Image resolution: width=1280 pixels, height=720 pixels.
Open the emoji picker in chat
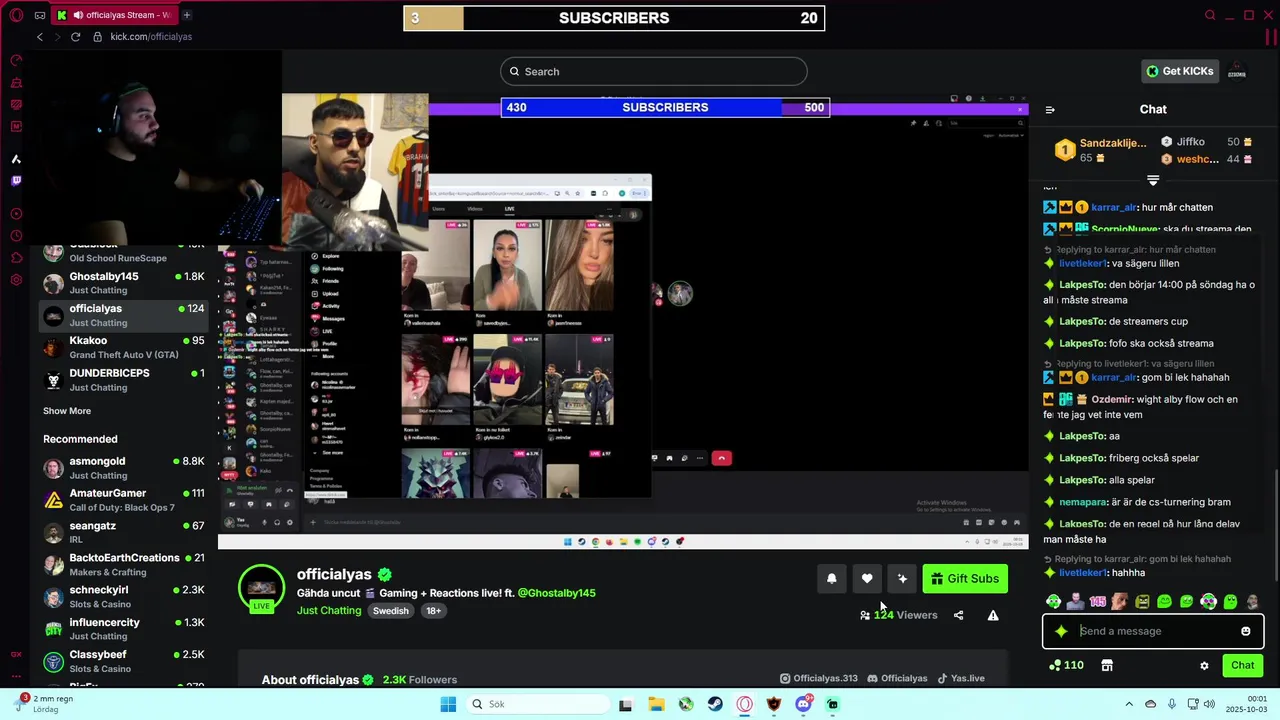1245,631
